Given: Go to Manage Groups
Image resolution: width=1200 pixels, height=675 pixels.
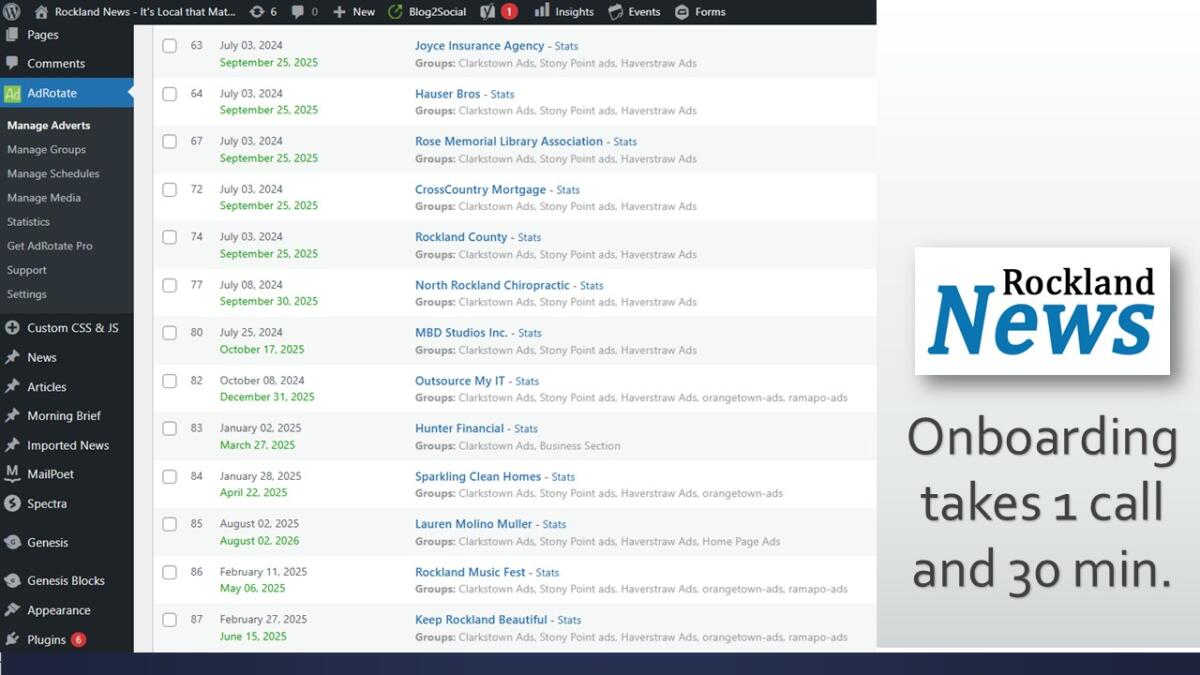Looking at the screenshot, I should pos(46,150).
